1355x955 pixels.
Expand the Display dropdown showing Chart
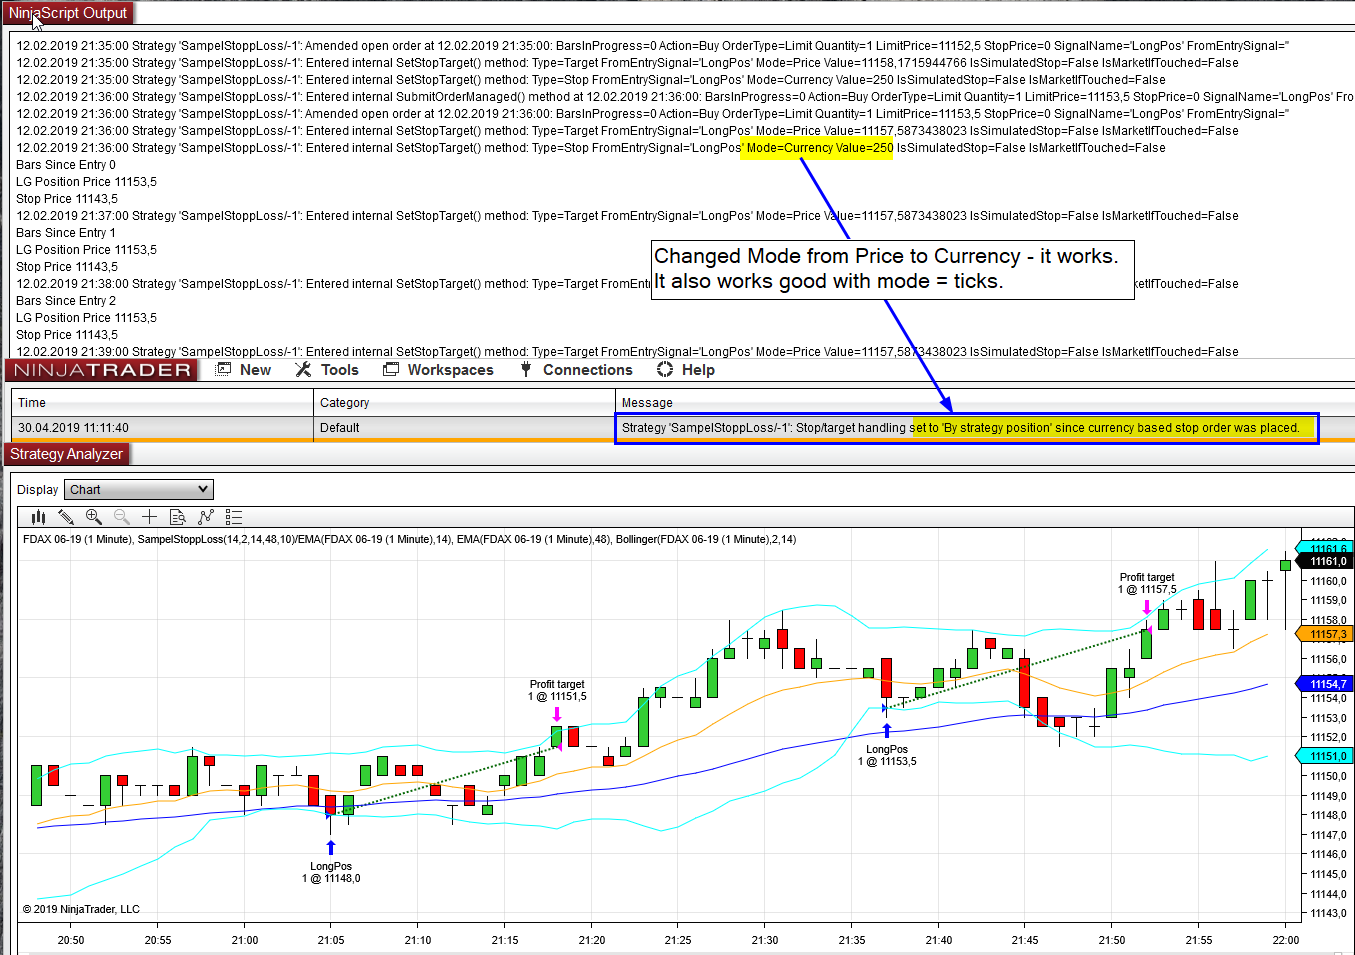(x=139, y=489)
